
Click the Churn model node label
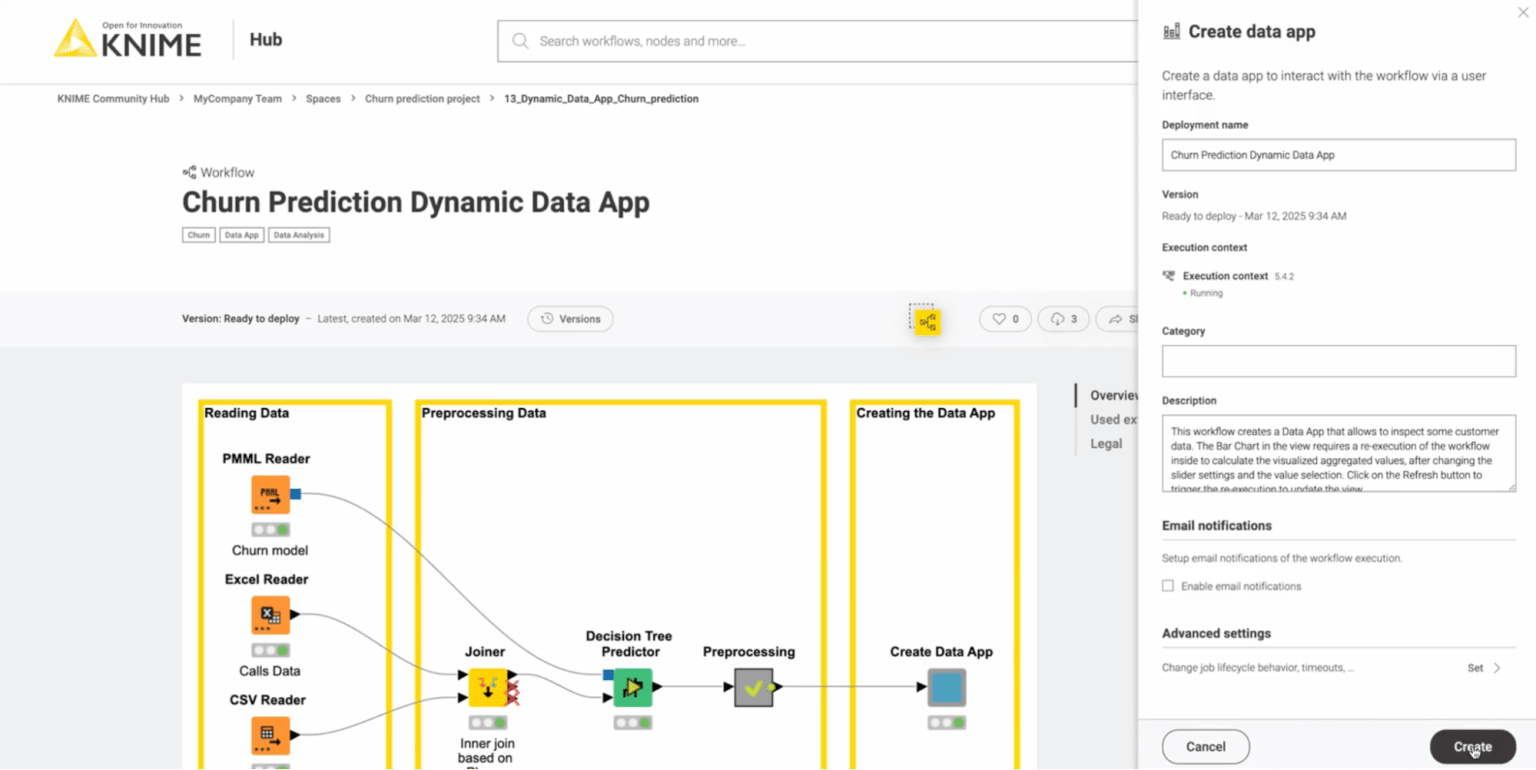[270, 550]
